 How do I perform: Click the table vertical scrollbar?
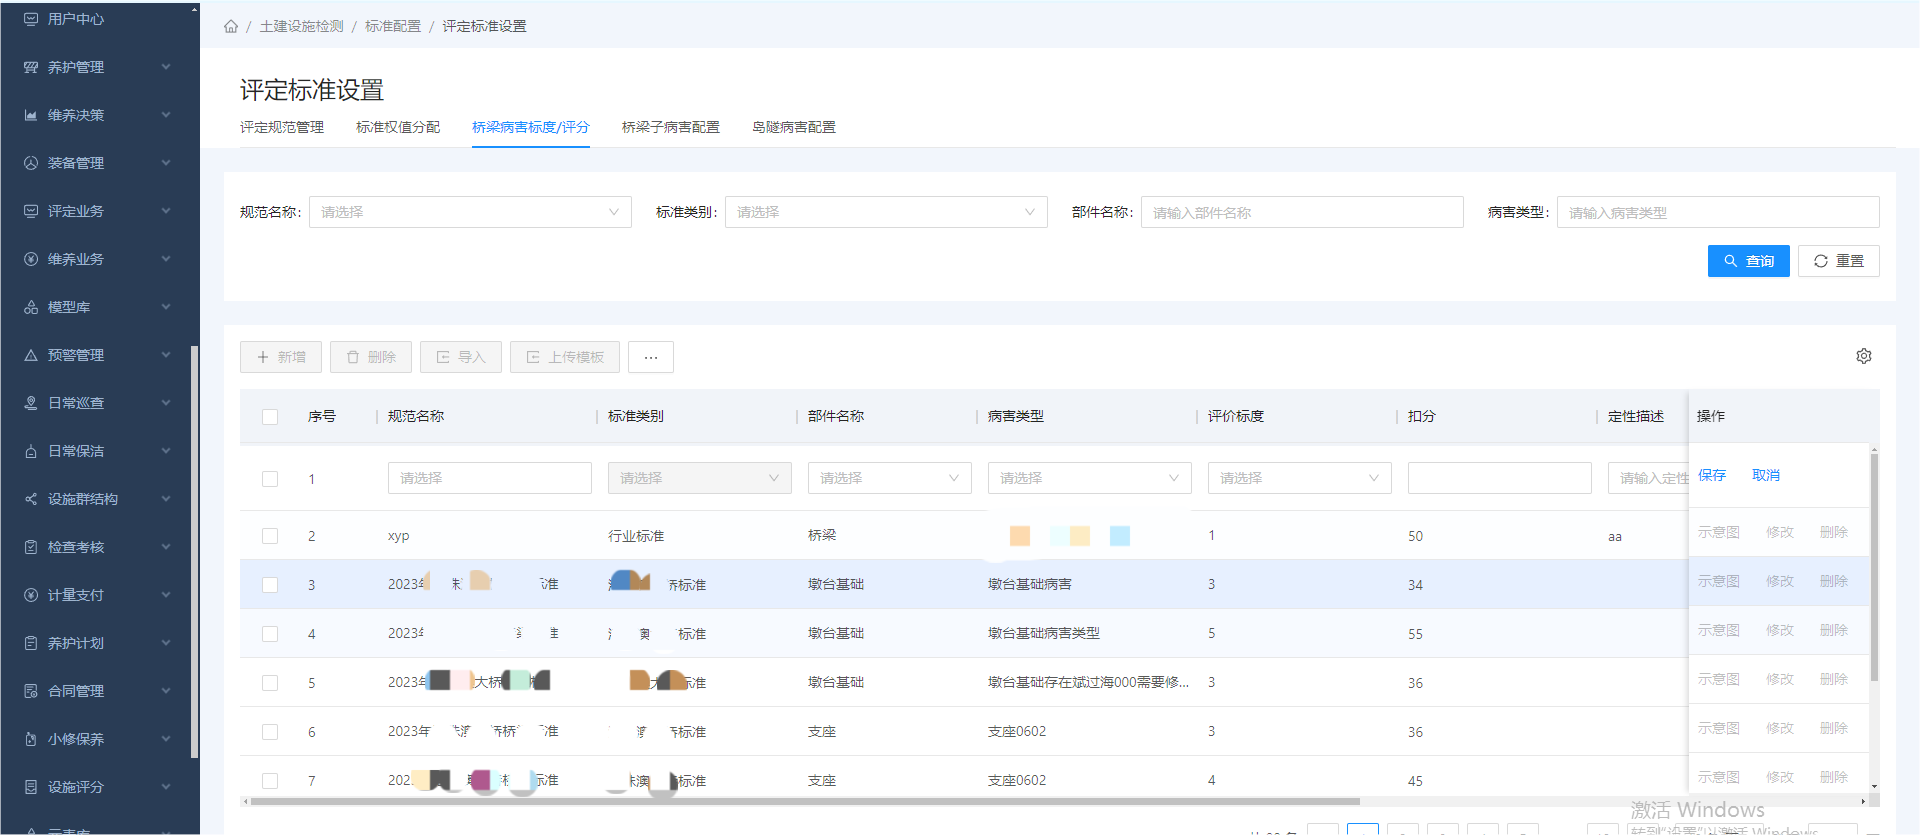click(1874, 568)
